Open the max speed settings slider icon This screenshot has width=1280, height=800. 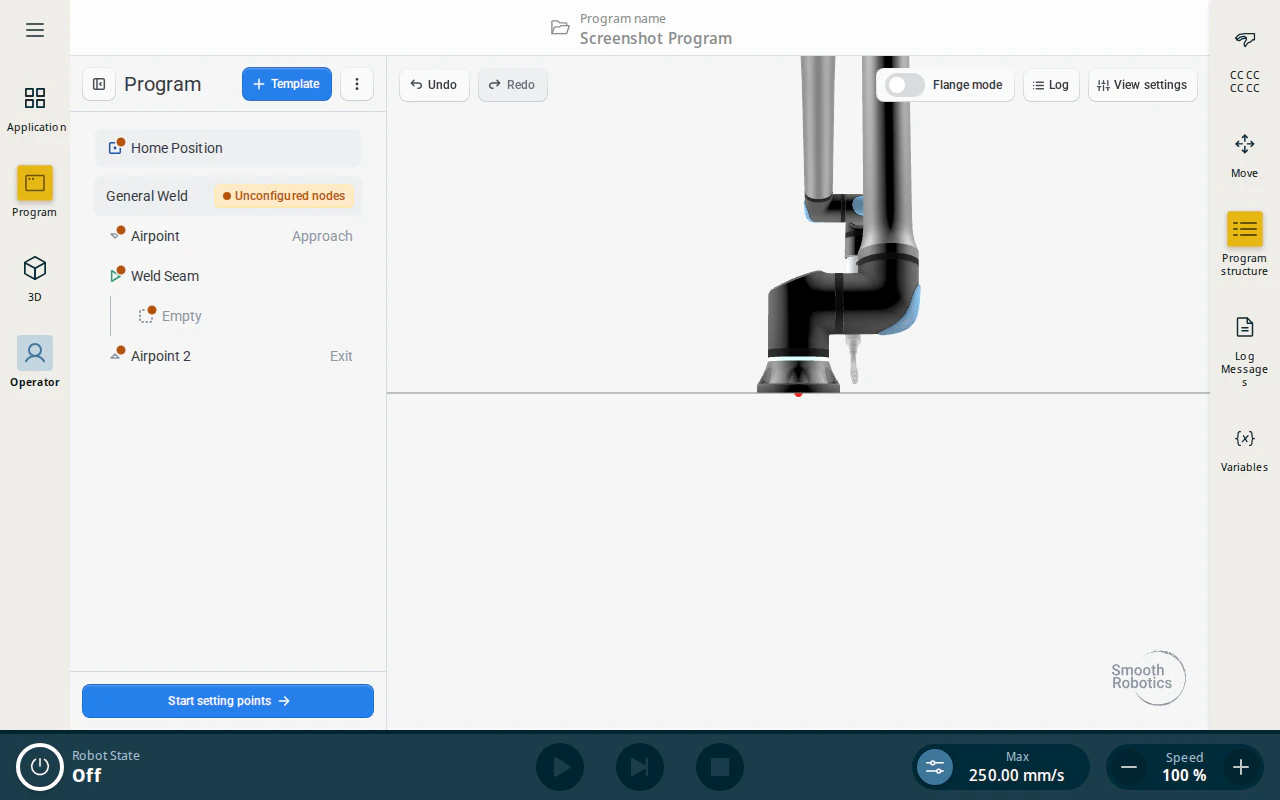click(935, 767)
